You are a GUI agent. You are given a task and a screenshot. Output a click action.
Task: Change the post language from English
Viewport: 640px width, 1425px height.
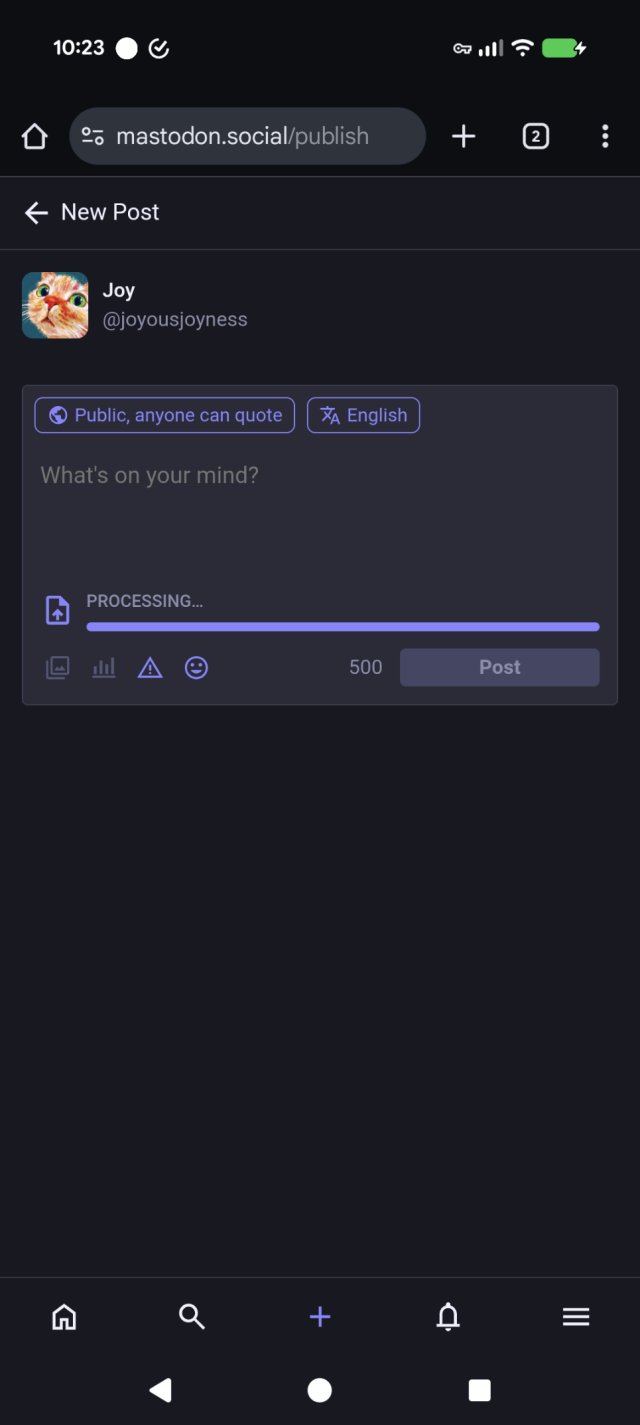click(x=363, y=415)
